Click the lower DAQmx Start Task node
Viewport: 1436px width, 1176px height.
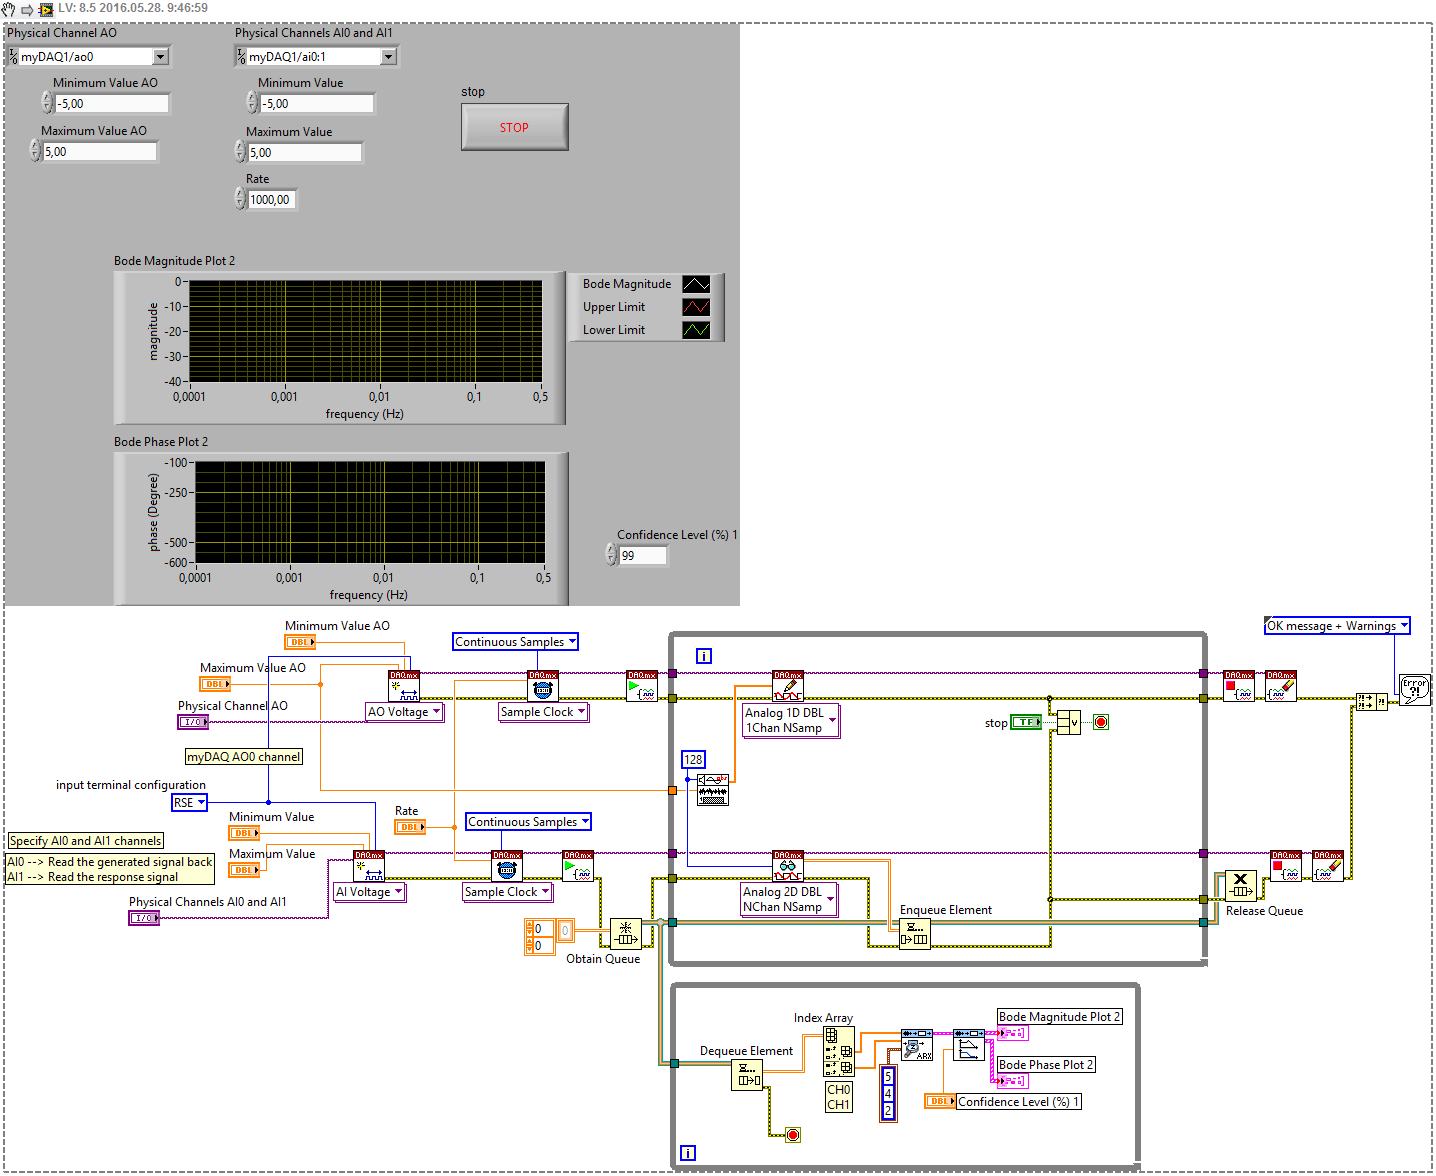[578, 866]
